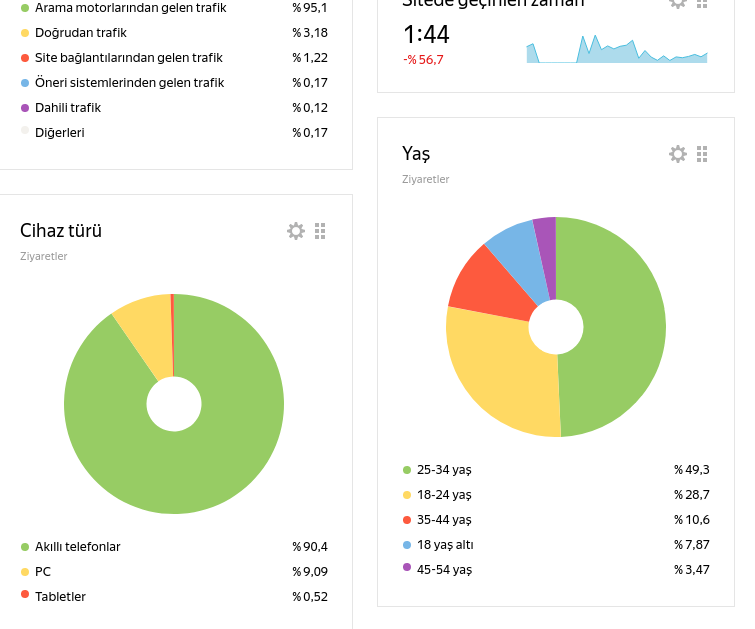Click the Yaş widget title

416,154
